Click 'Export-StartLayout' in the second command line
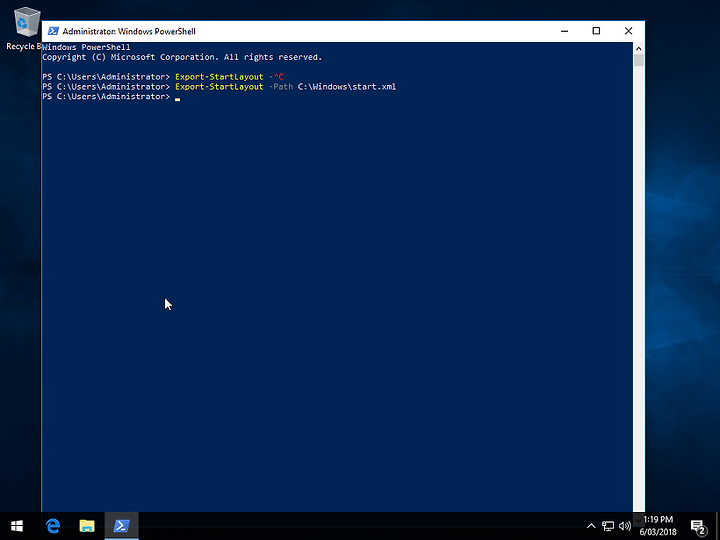Image resolution: width=720 pixels, height=540 pixels. point(219,87)
